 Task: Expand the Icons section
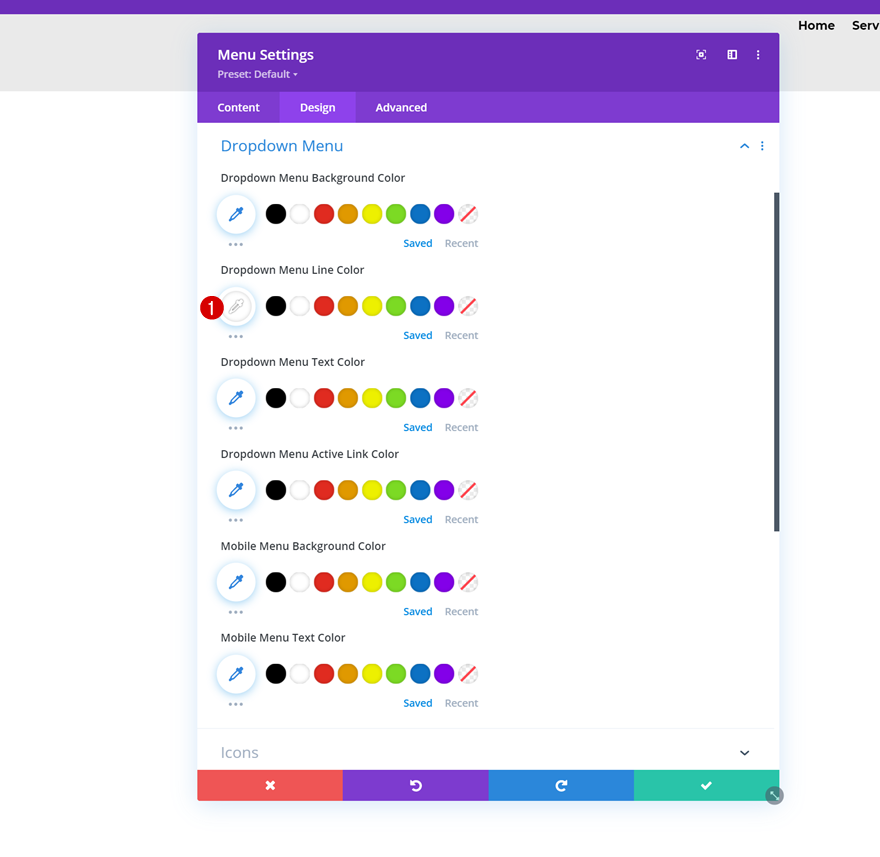pos(744,753)
